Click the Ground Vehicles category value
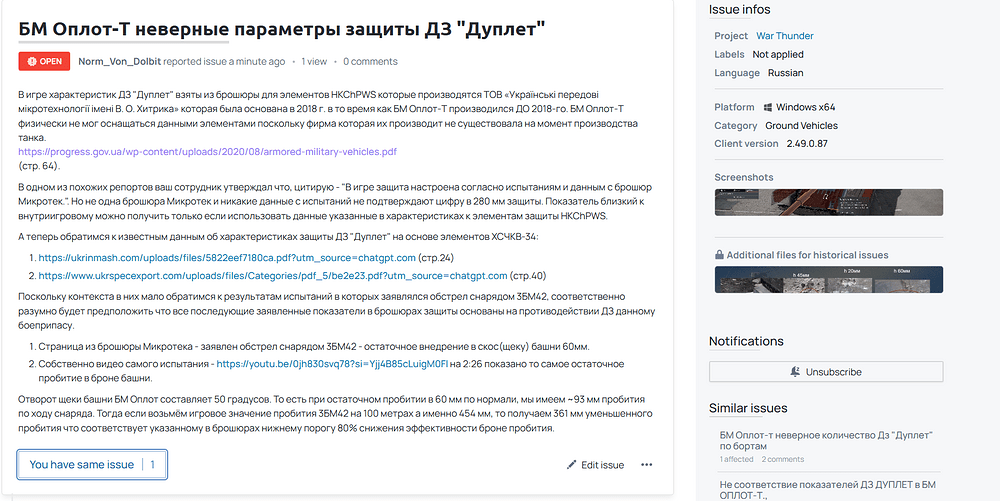 coord(802,126)
